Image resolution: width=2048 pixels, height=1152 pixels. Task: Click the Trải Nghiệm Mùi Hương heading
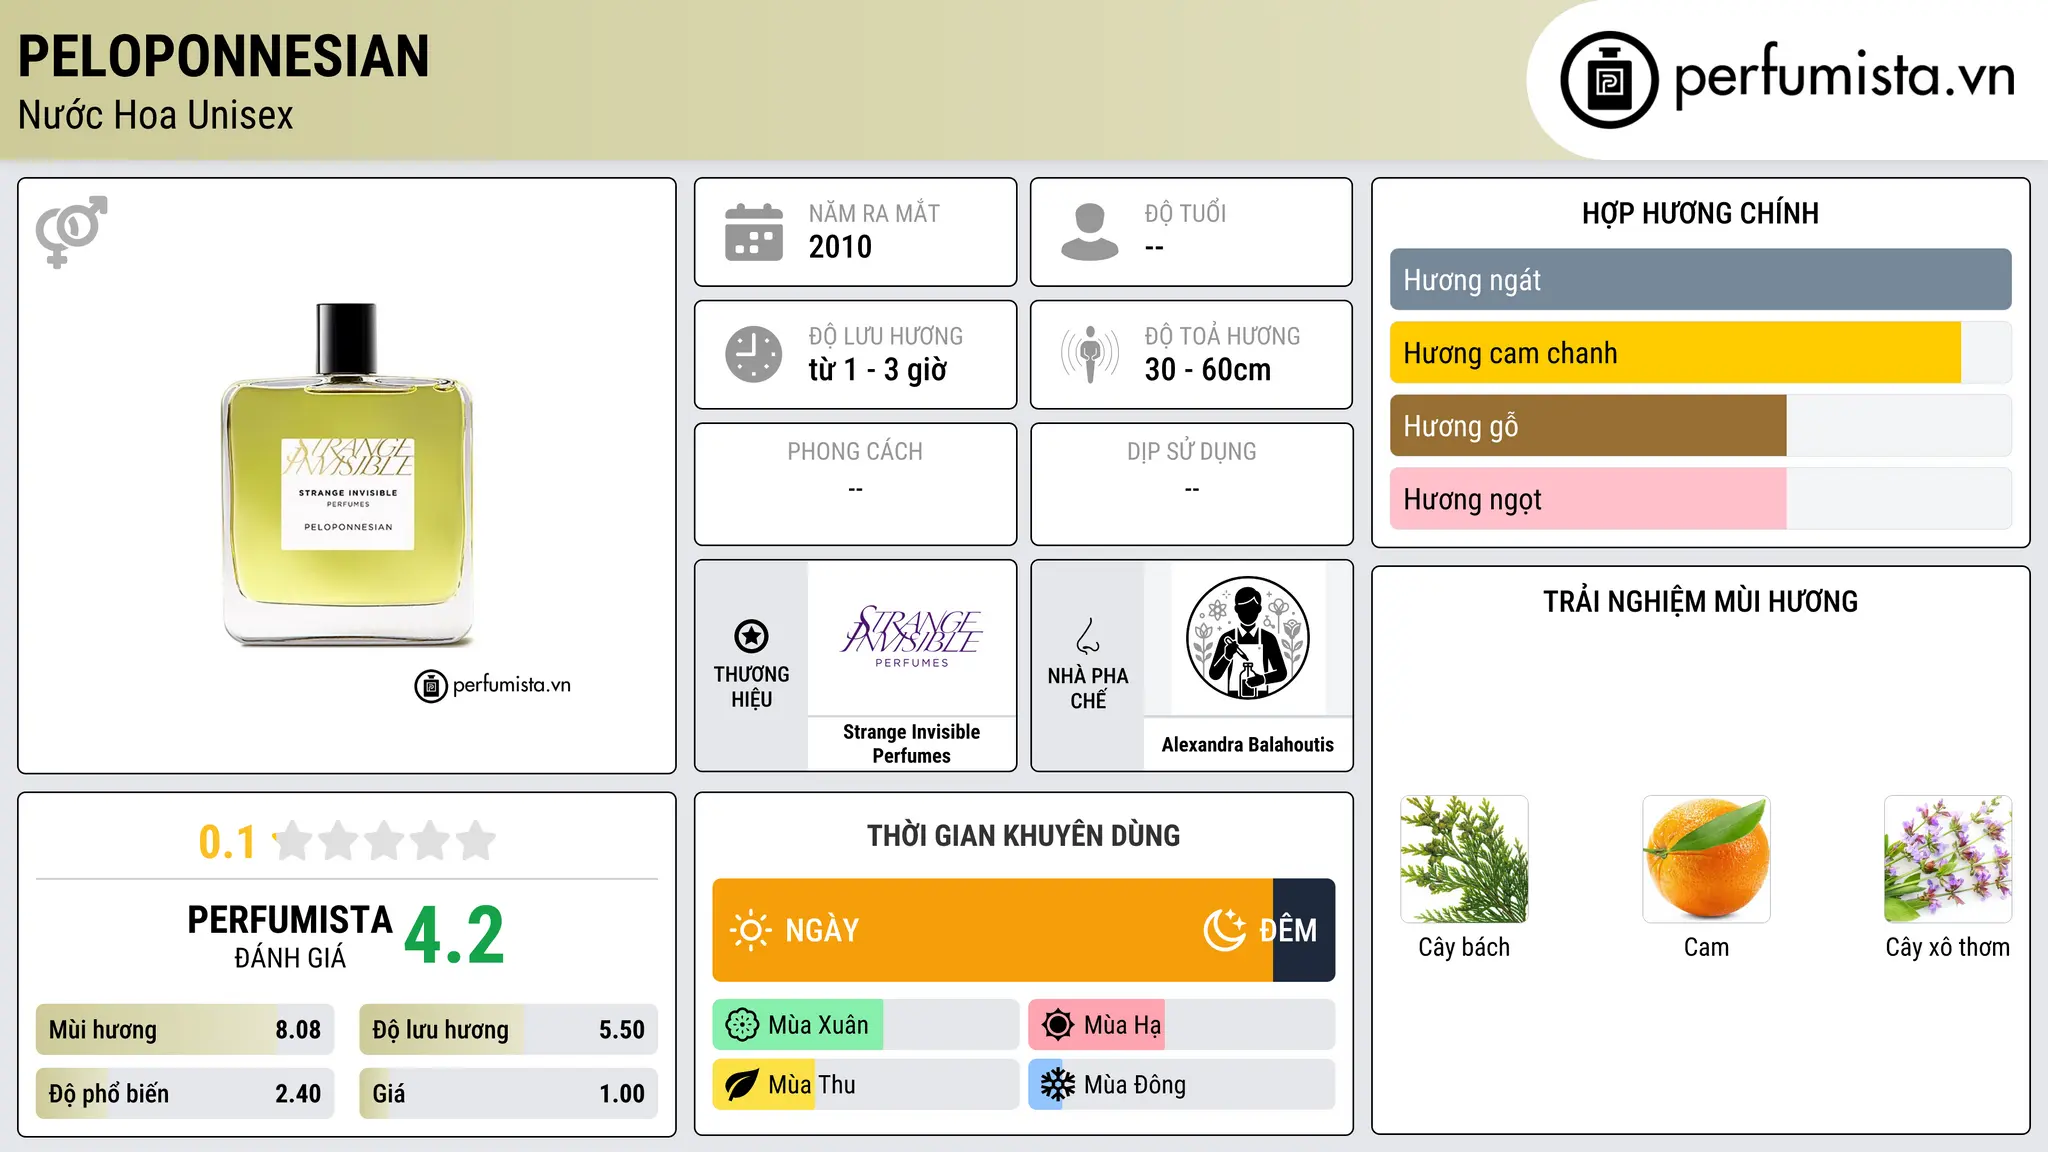(x=1700, y=602)
